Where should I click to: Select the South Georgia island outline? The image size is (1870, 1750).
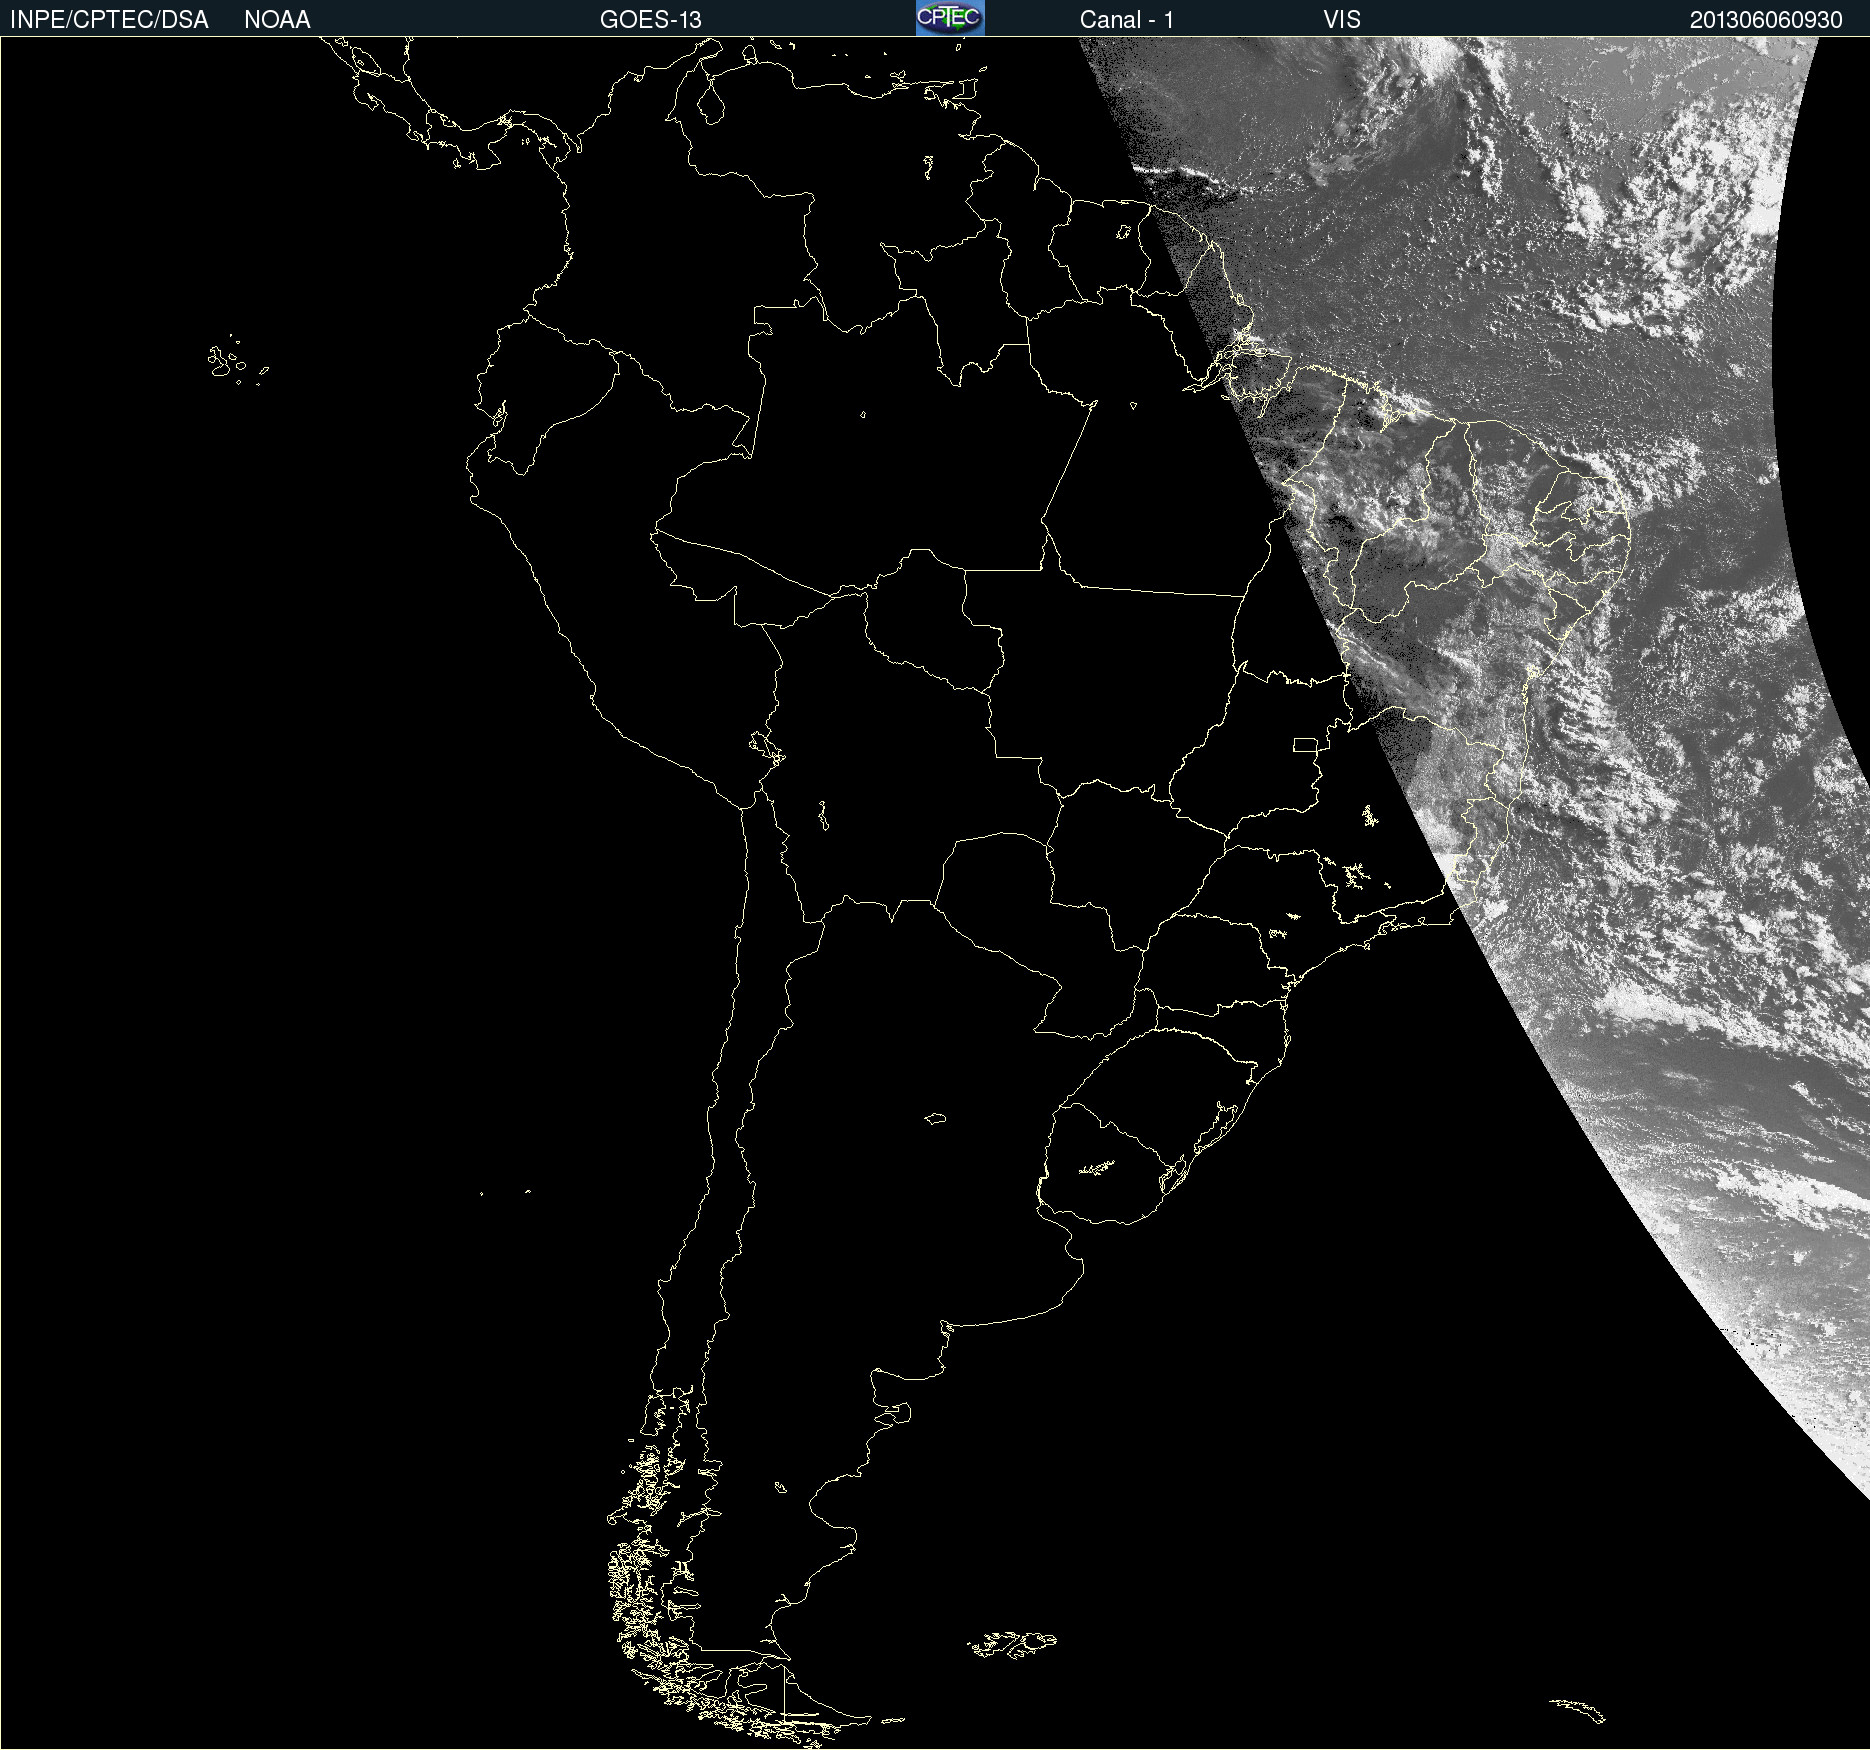(1578, 1710)
